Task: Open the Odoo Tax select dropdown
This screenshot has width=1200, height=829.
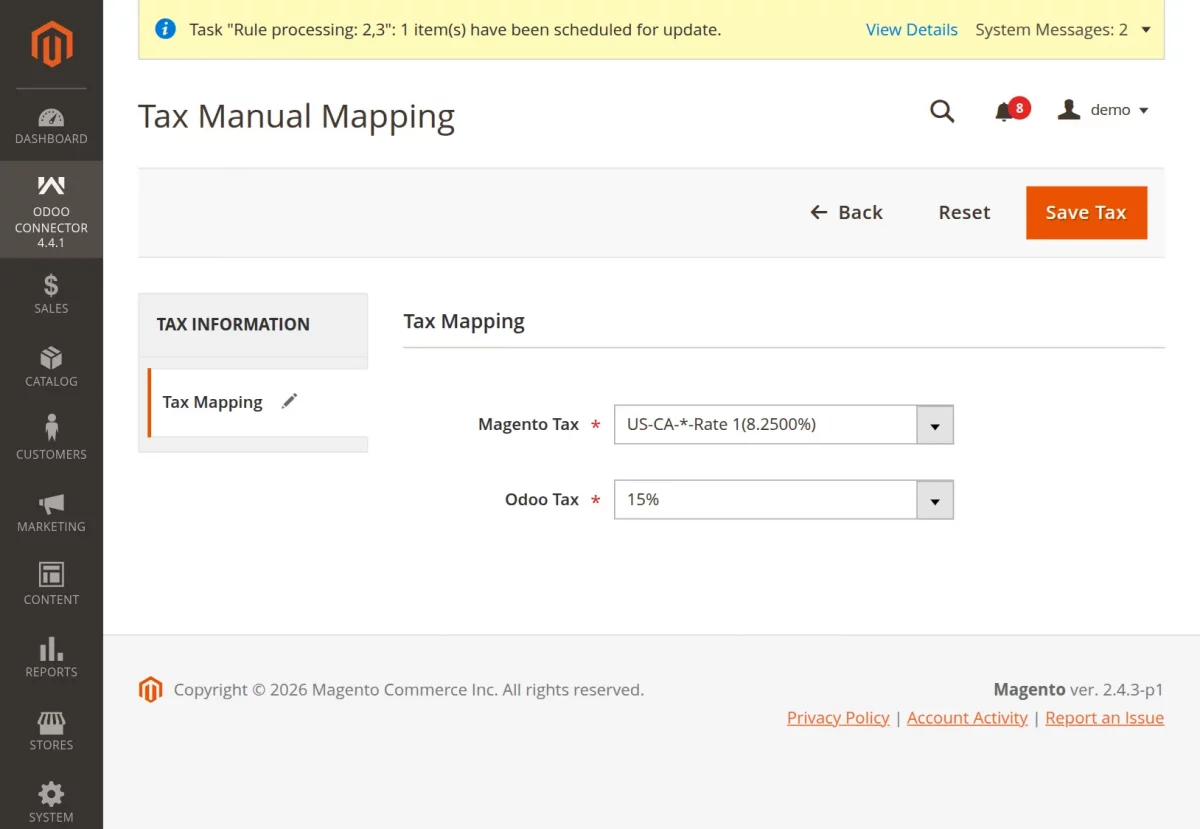Action: coord(783,499)
